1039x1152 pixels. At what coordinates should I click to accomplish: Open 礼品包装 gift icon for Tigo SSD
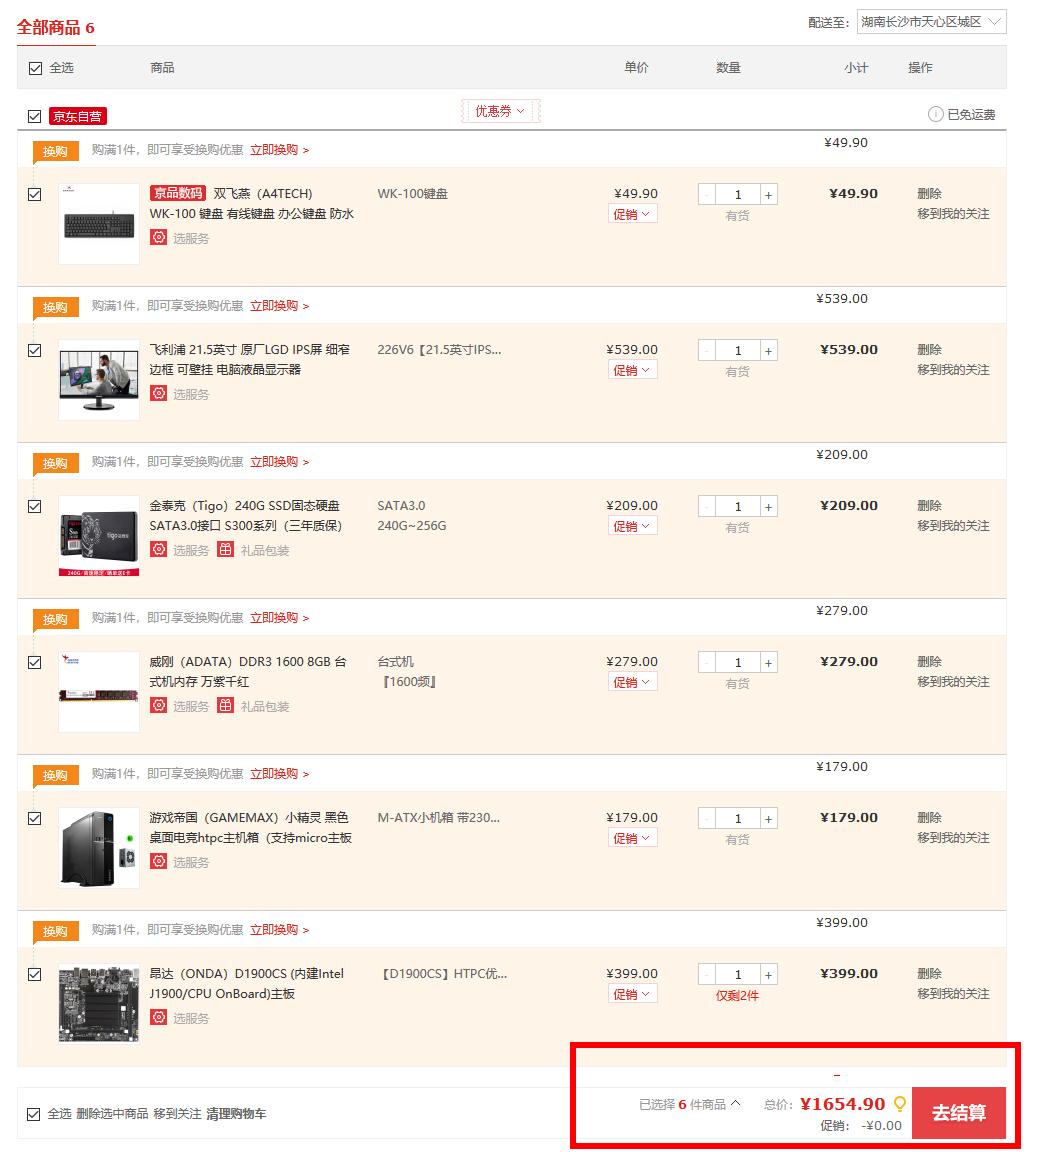click(x=226, y=549)
